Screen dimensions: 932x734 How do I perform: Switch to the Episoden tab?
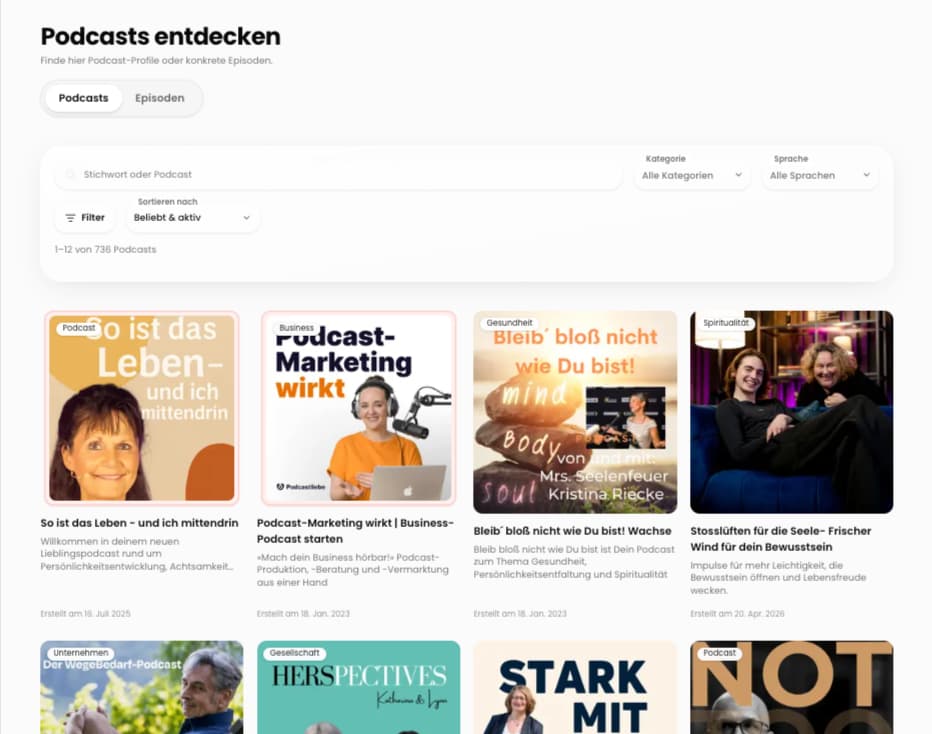tap(159, 98)
